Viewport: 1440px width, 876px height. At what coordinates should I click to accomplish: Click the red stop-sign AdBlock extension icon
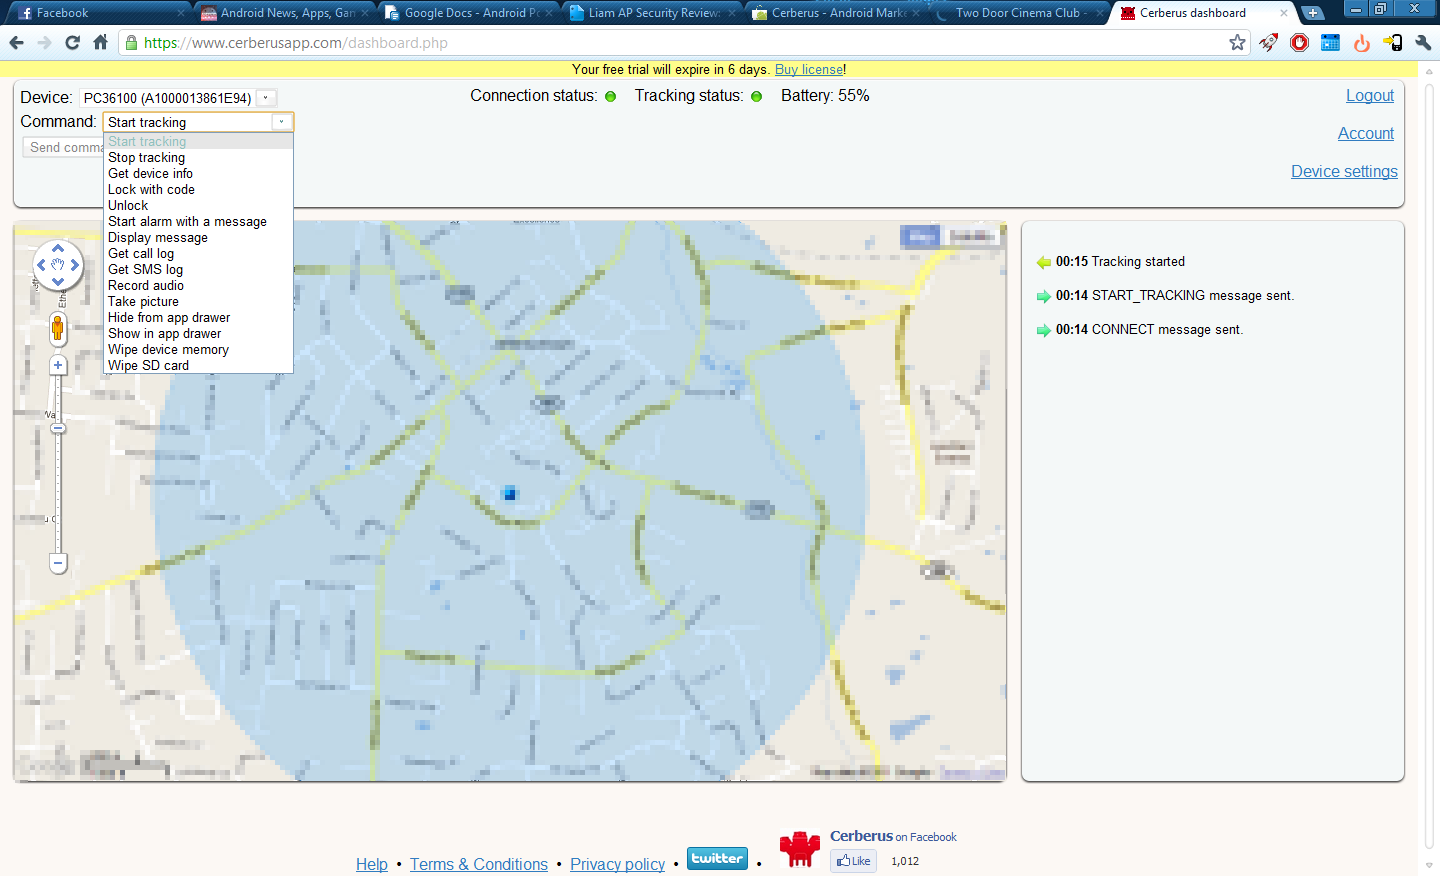click(x=1299, y=42)
